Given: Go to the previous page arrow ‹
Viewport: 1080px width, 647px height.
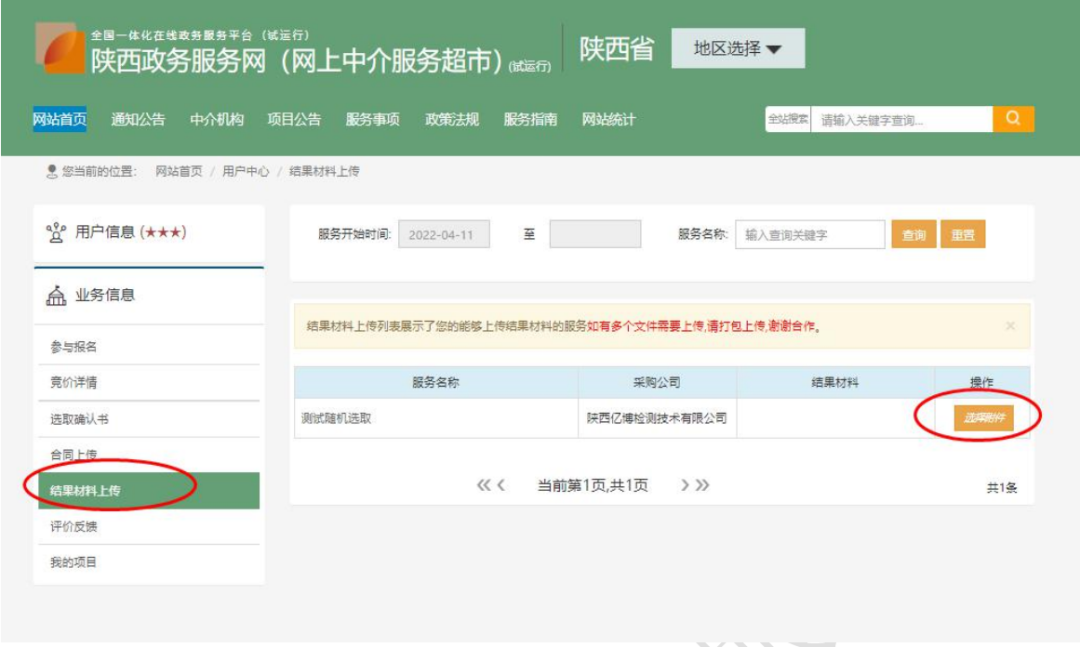Looking at the screenshot, I should point(501,485).
